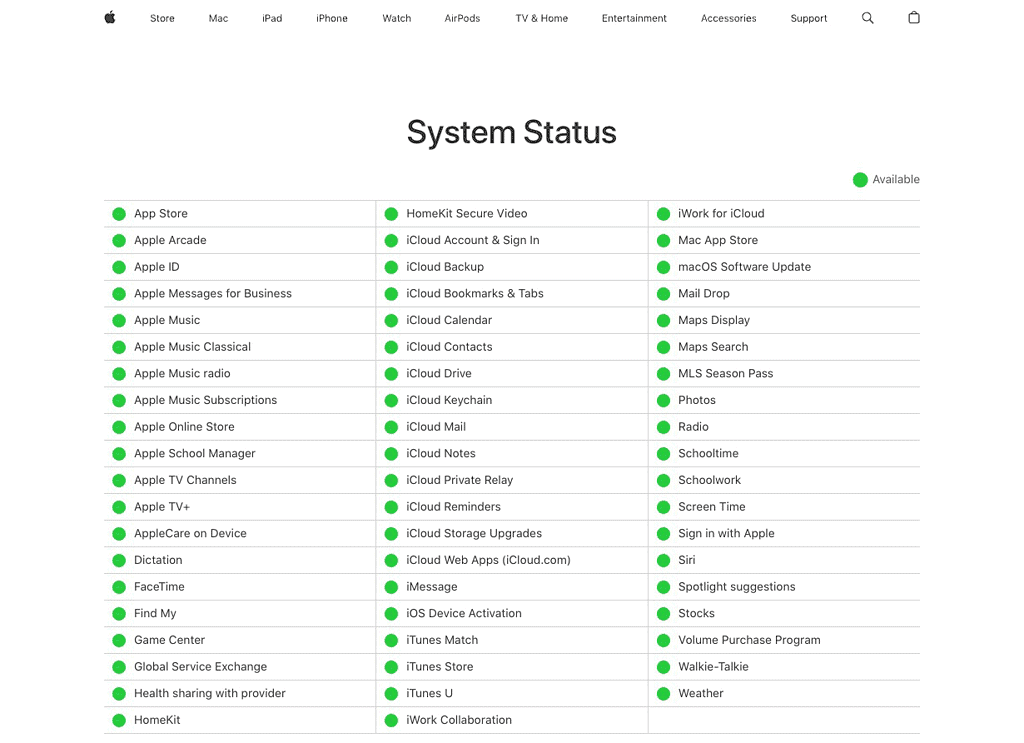Image resolution: width=1024 pixels, height=743 pixels.
Task: Open the Support navigation link
Action: coord(808,18)
